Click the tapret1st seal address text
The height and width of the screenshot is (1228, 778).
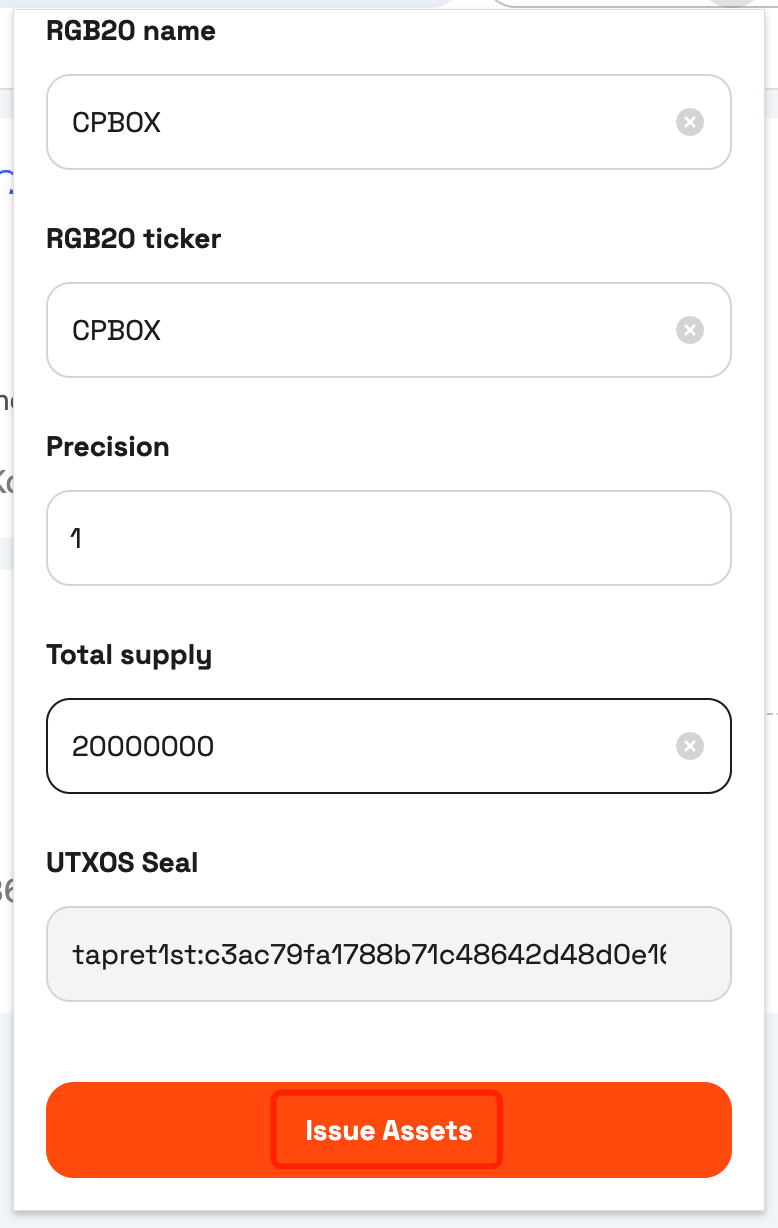click(x=369, y=954)
